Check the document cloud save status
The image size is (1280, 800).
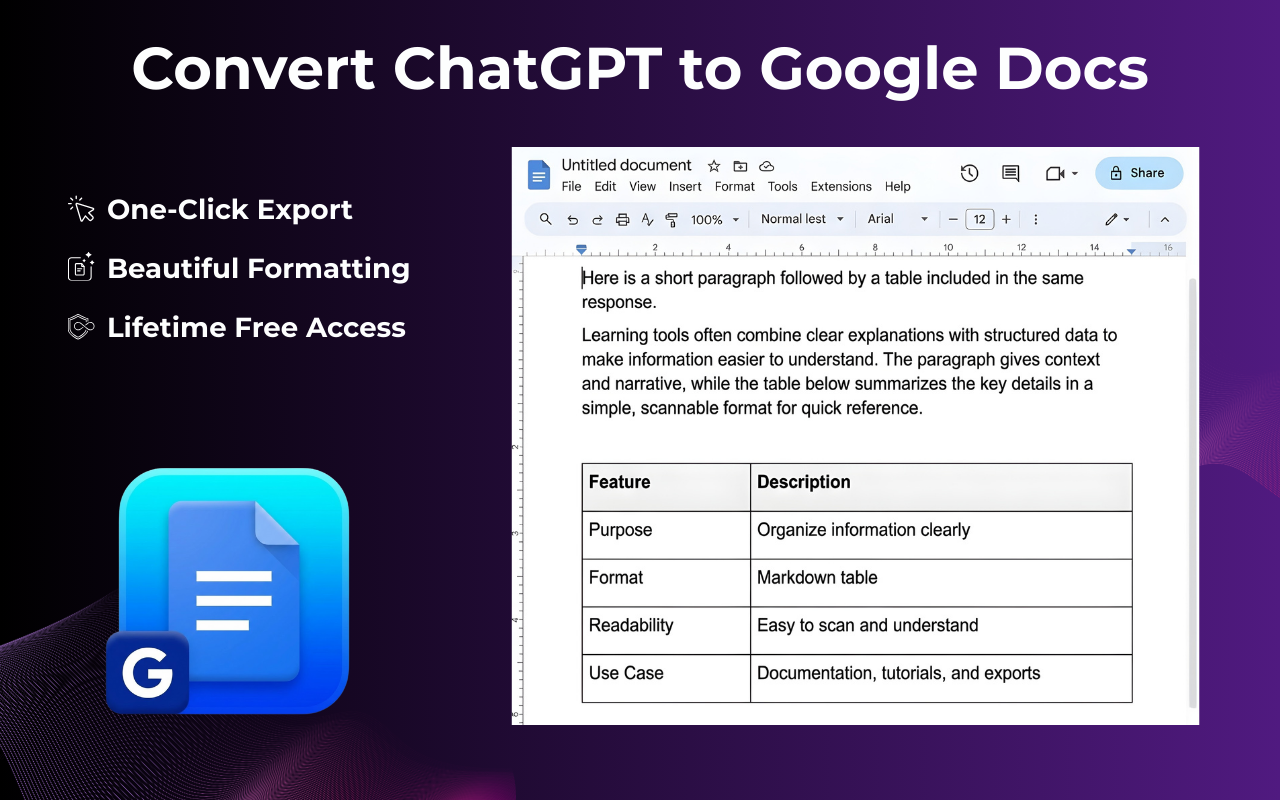pyautogui.click(x=766, y=166)
